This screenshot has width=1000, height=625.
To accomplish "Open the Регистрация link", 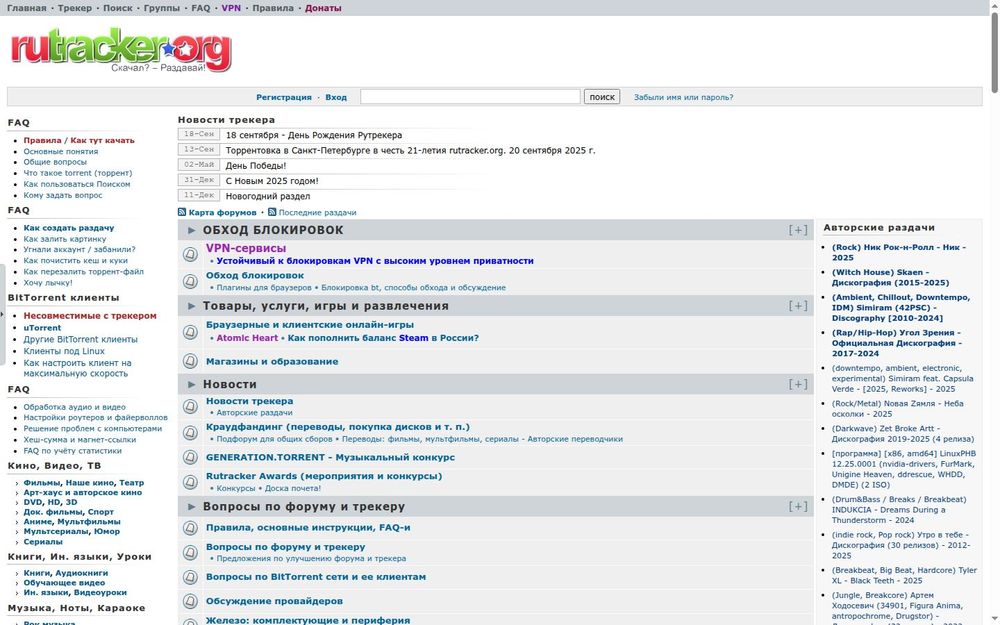I will 284,97.
